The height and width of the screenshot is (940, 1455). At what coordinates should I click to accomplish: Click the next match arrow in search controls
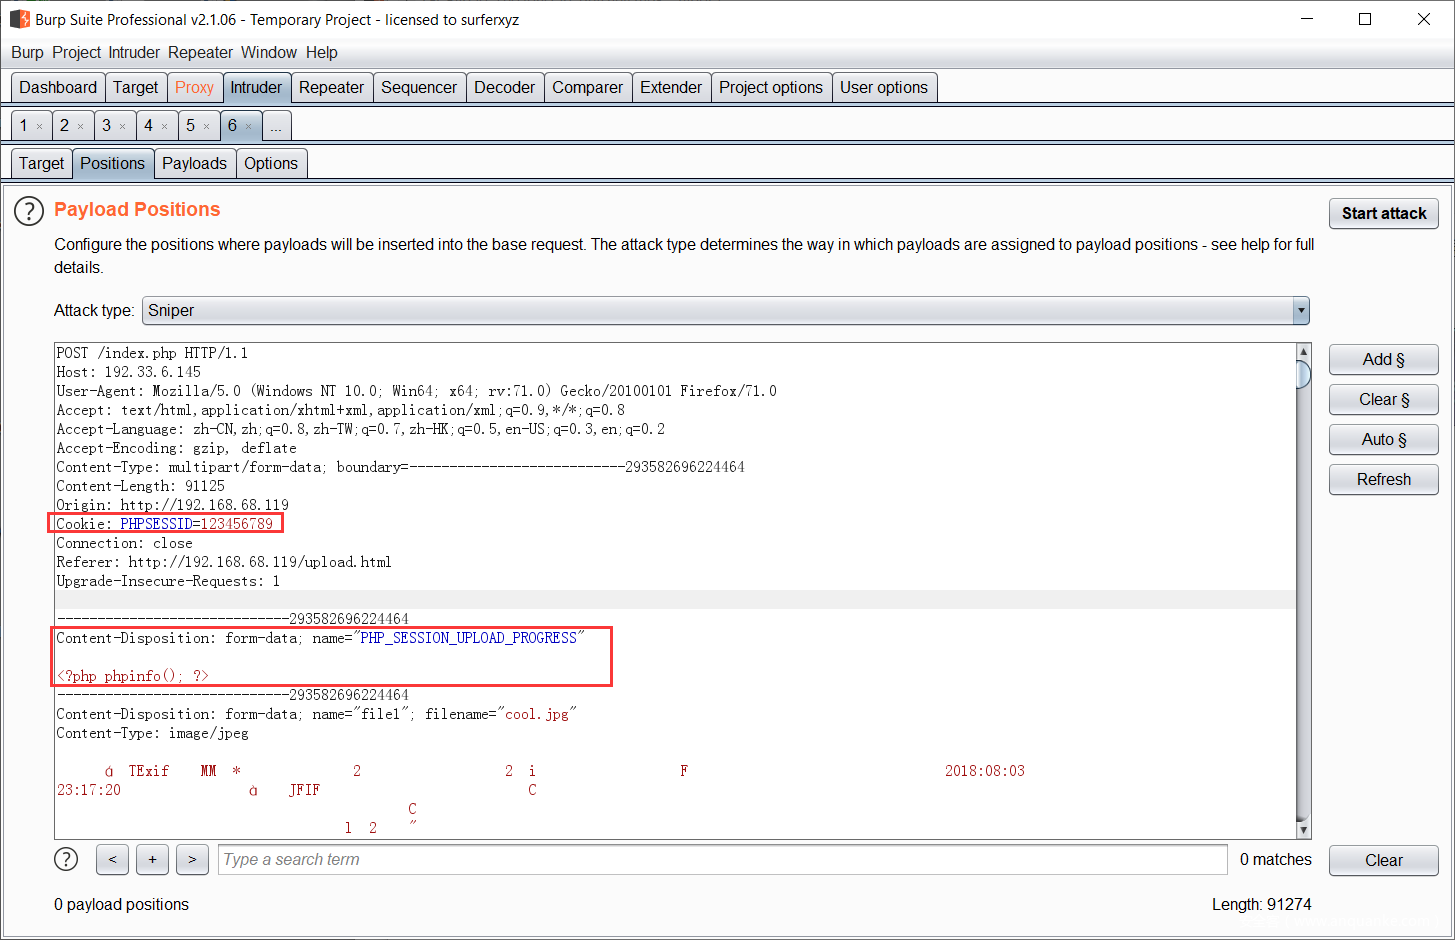192,859
